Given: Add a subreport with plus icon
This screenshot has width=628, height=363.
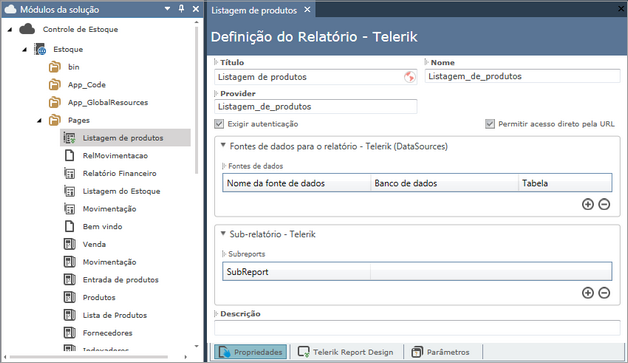Looking at the screenshot, I should coord(588,293).
